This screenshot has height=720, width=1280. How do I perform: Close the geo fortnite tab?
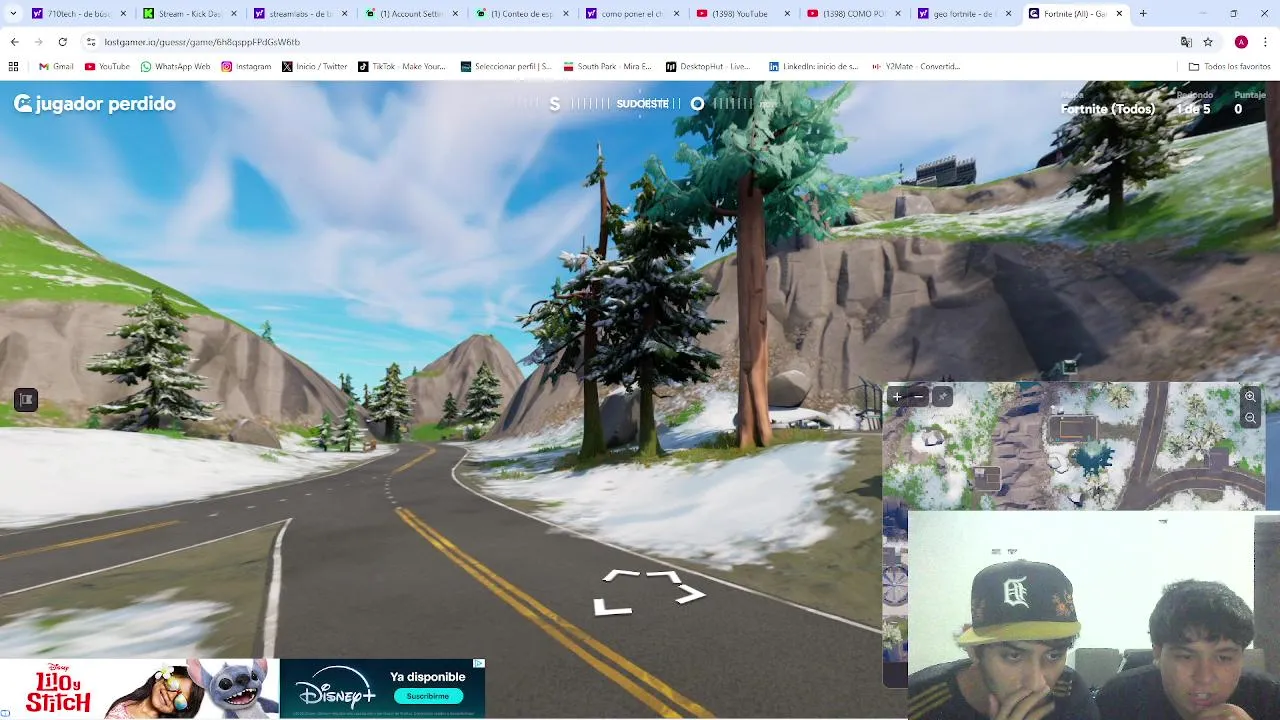[1008, 14]
